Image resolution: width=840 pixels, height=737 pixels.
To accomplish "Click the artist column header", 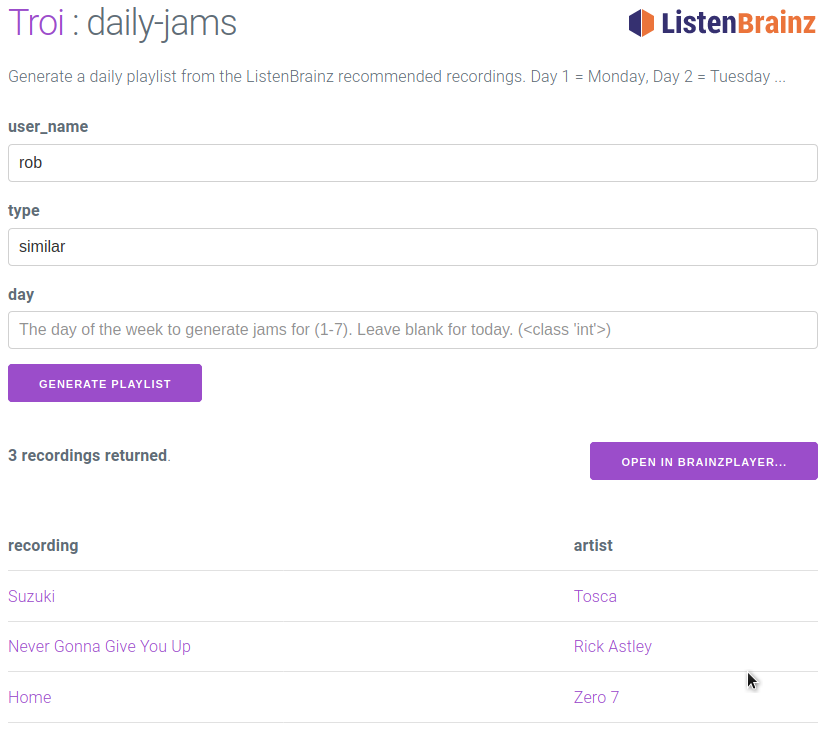I will pyautogui.click(x=593, y=545).
